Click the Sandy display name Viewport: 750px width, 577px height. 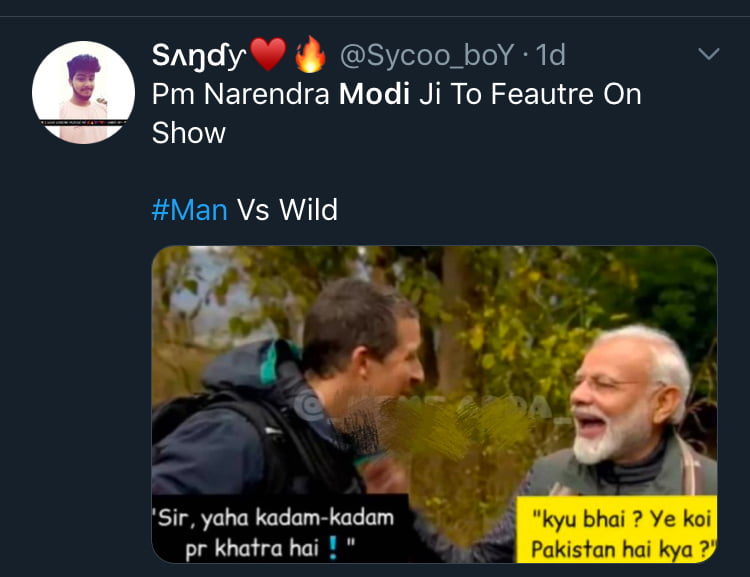198,55
